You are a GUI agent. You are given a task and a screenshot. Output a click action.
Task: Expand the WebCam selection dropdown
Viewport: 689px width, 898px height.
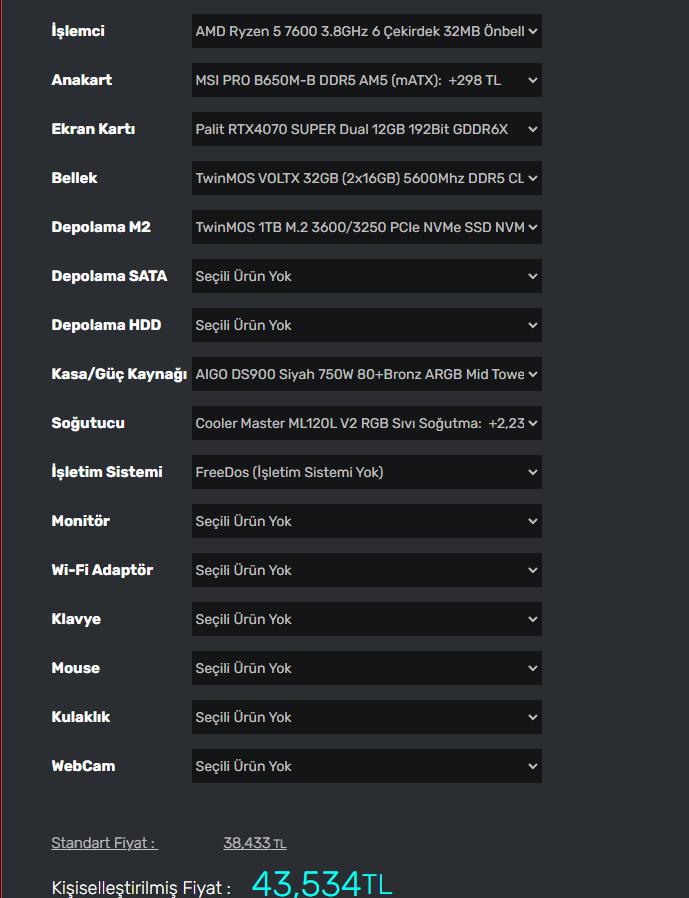tap(366, 766)
